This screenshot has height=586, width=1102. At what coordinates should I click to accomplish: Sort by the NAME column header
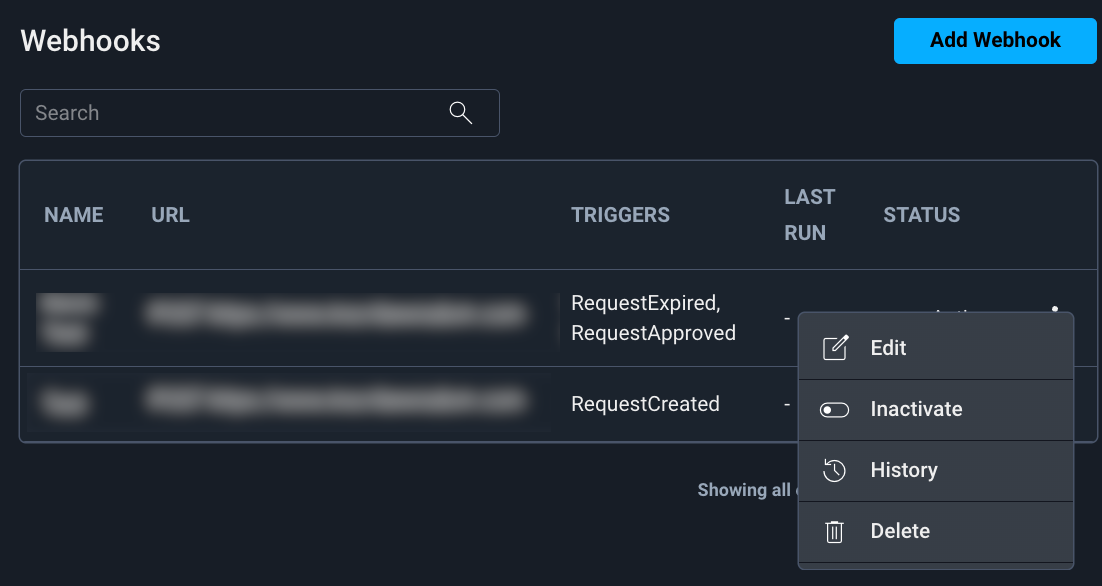pos(74,215)
